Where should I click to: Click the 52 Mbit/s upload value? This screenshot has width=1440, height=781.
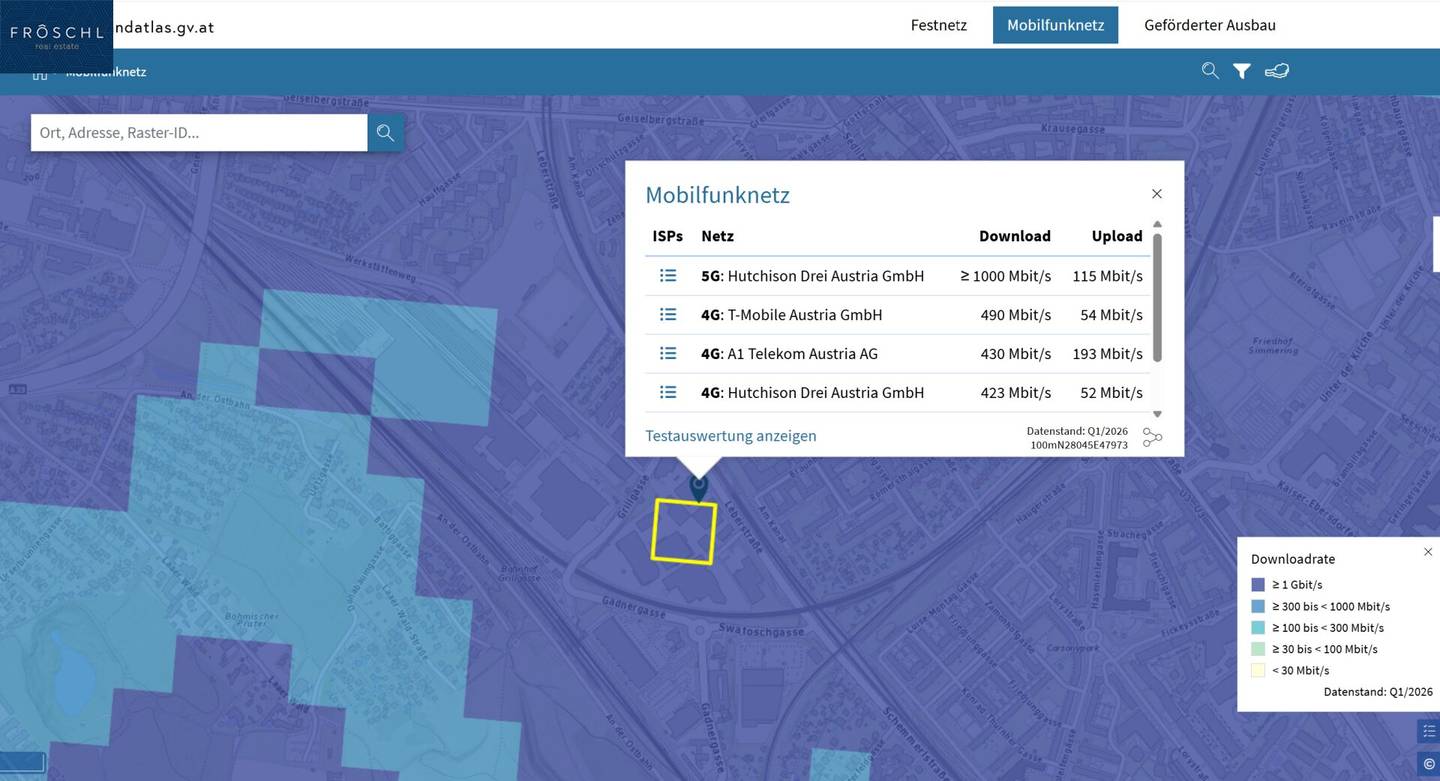point(1111,393)
